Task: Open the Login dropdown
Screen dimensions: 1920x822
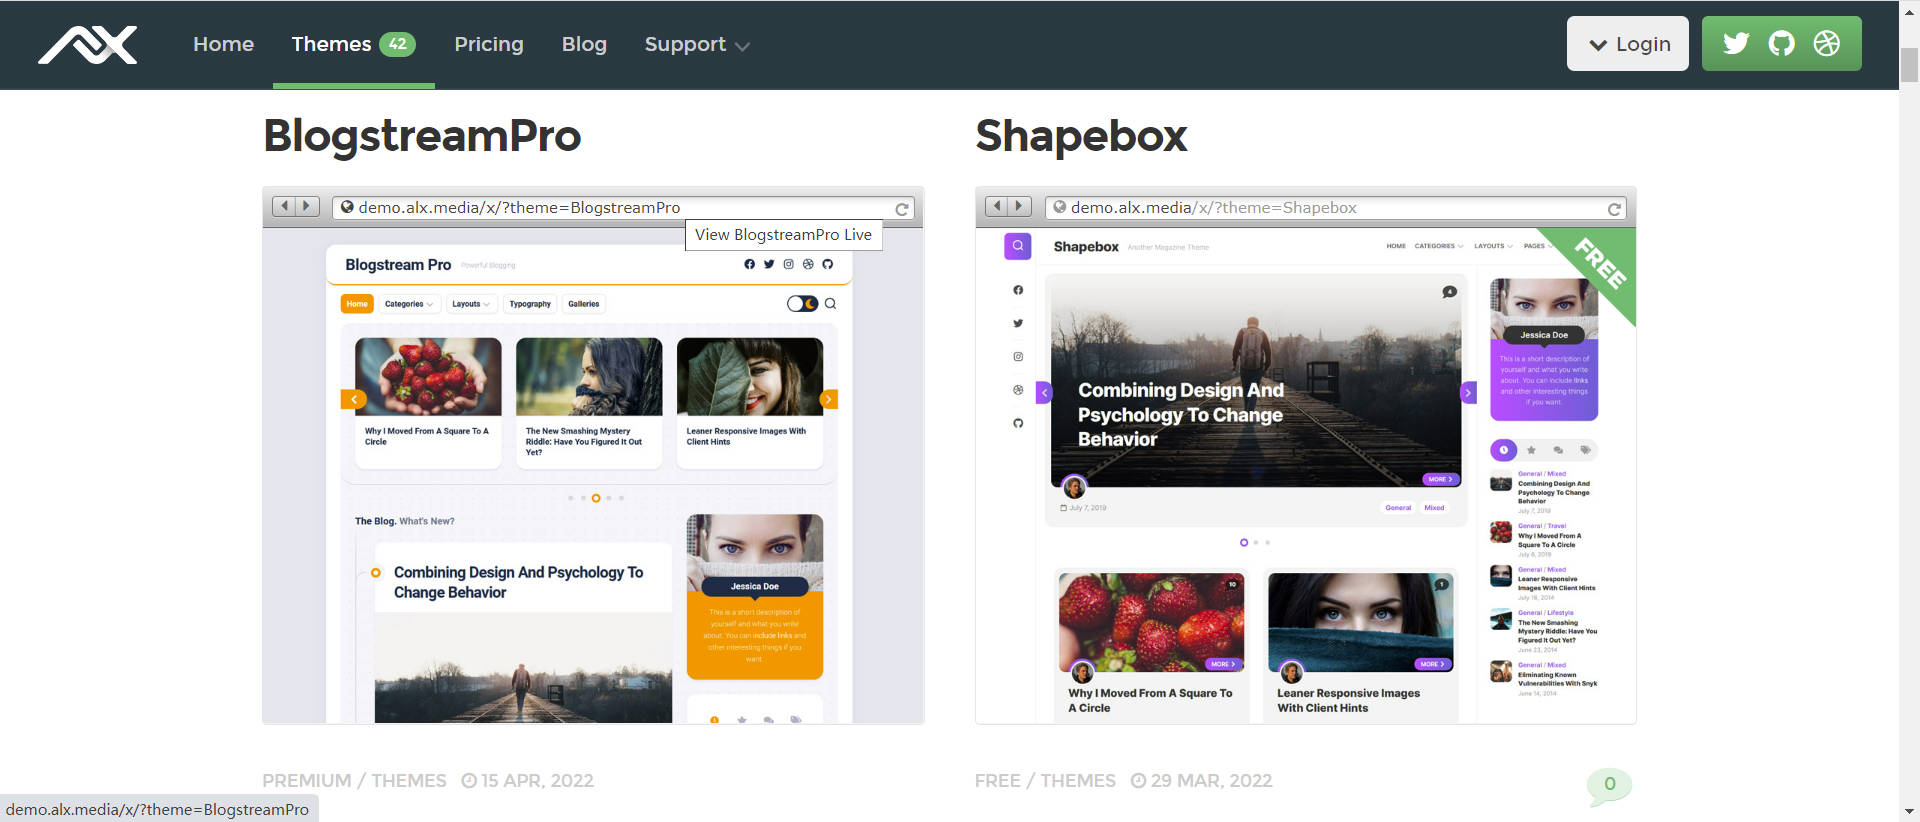Action: point(1628,43)
